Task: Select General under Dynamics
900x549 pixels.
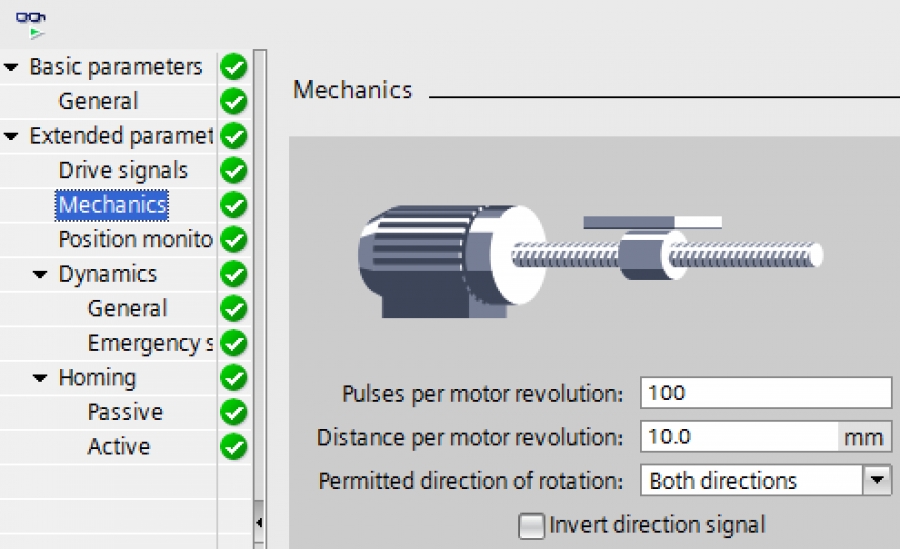Action: pos(127,309)
